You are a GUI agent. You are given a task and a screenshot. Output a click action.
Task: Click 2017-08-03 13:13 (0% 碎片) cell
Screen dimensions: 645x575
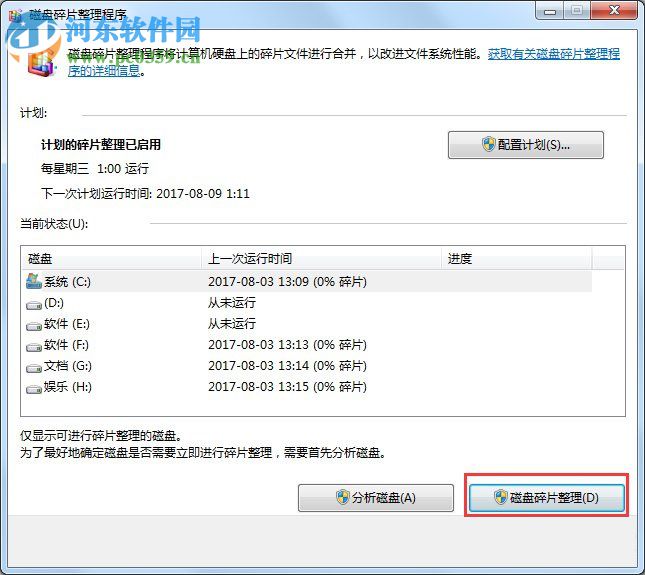287,345
